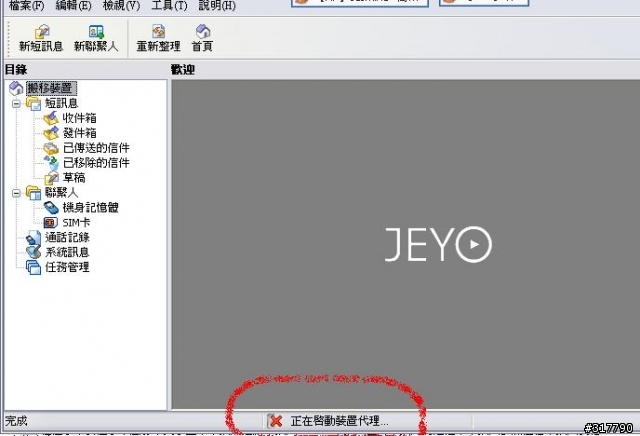The height and width of the screenshot is (436, 640).
Task: Click the SIM卡 card icon
Action: tap(51, 222)
